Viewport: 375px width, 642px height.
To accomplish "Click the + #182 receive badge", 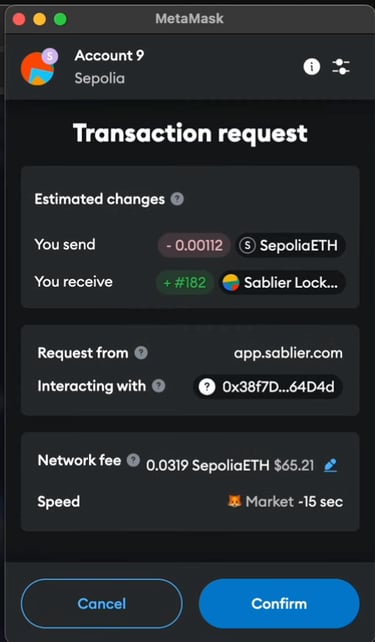I will [185, 283].
